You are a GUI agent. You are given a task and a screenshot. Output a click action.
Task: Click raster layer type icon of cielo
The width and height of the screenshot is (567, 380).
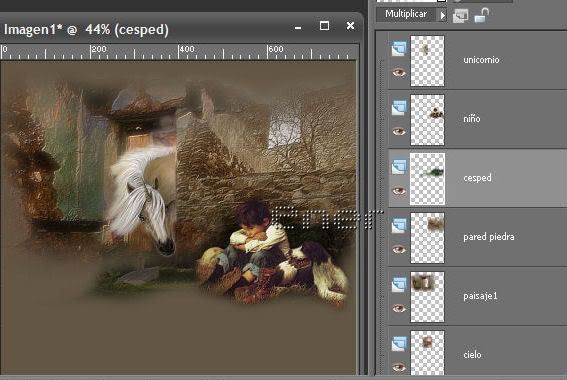399,344
